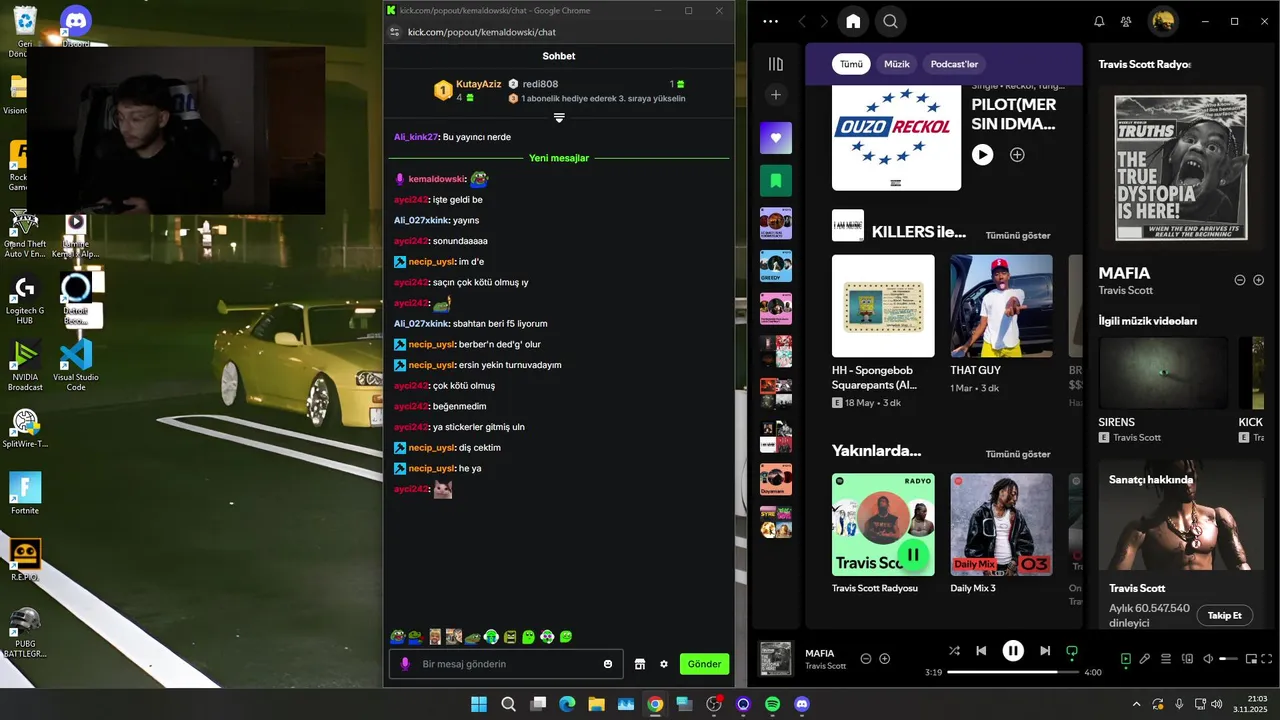Open Spotify notifications bell
Screen dimensions: 1280x720
[1099, 21]
